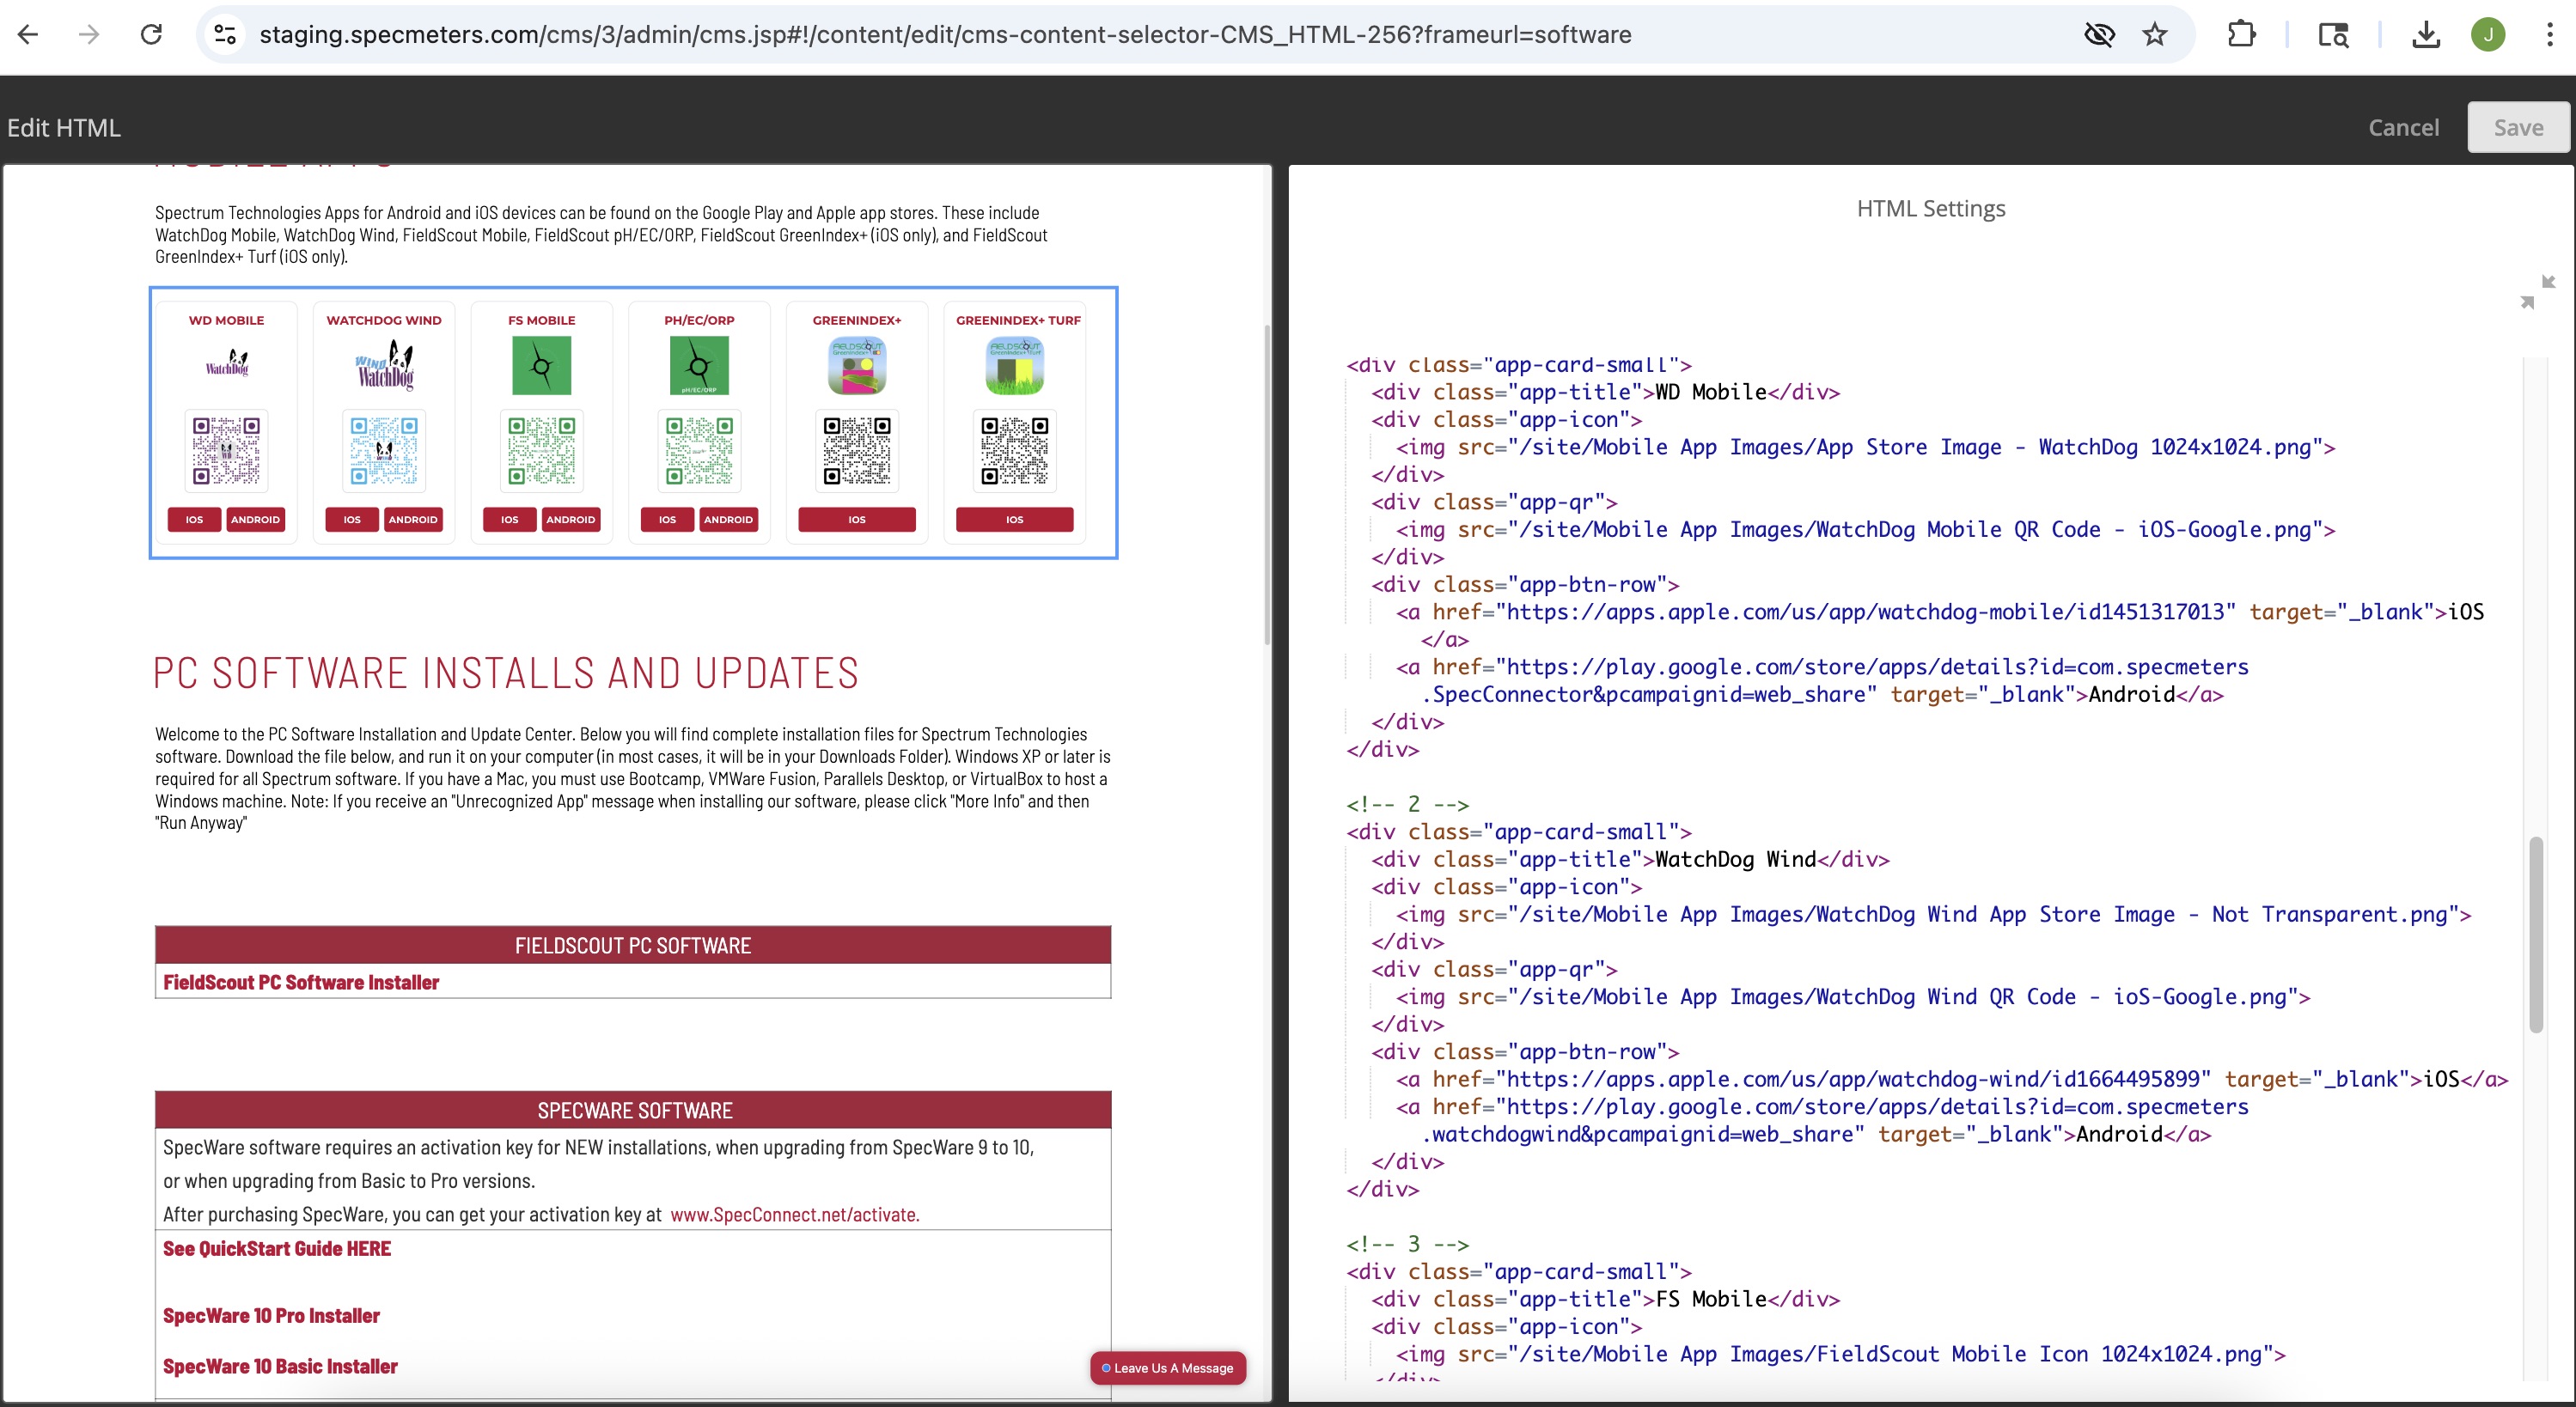This screenshot has height=1407, width=2576.
Task: Click the FS Mobile app-title code line
Action: point(1605,1299)
